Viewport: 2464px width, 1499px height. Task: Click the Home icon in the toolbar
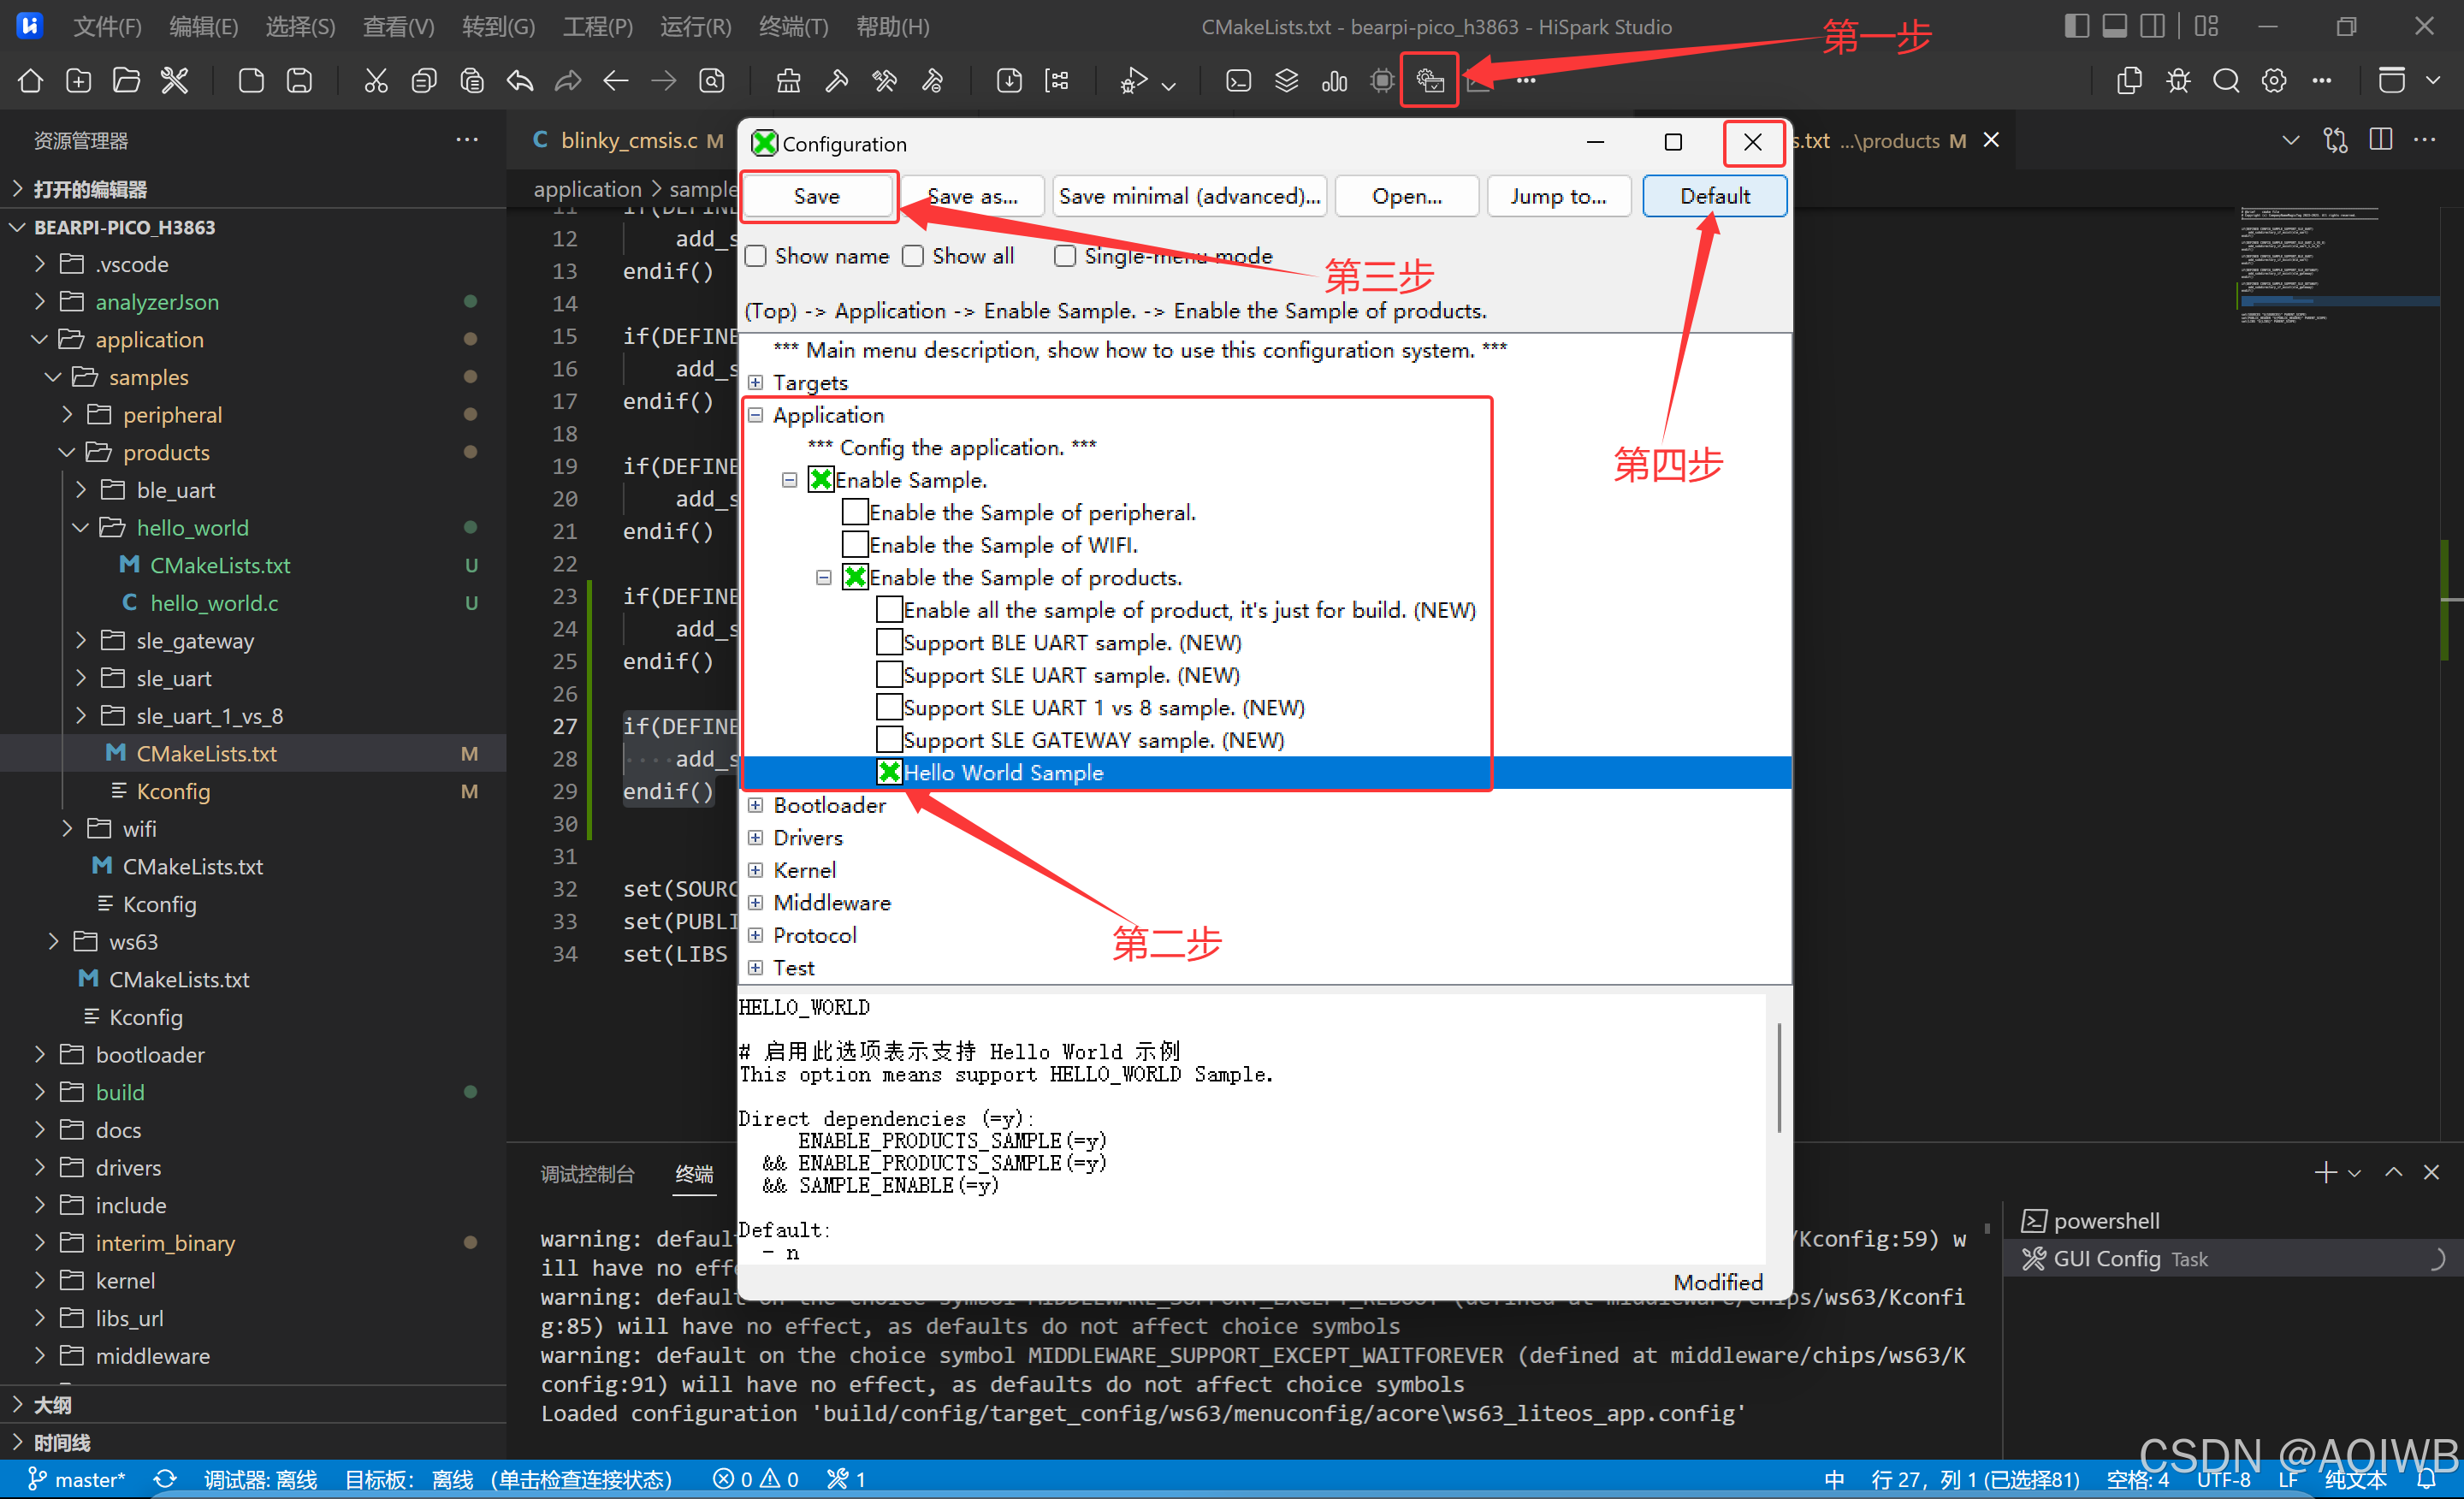click(30, 81)
